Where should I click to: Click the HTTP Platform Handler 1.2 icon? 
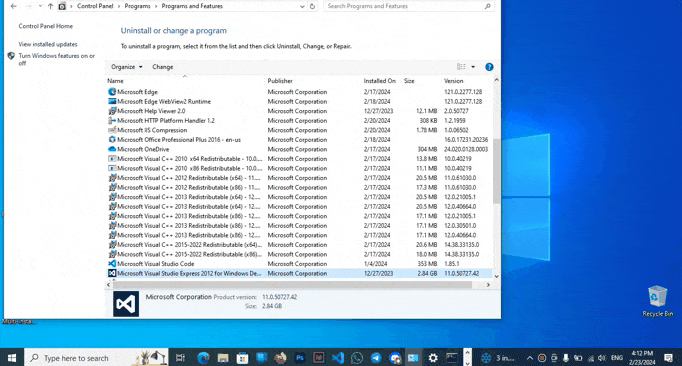coord(112,121)
